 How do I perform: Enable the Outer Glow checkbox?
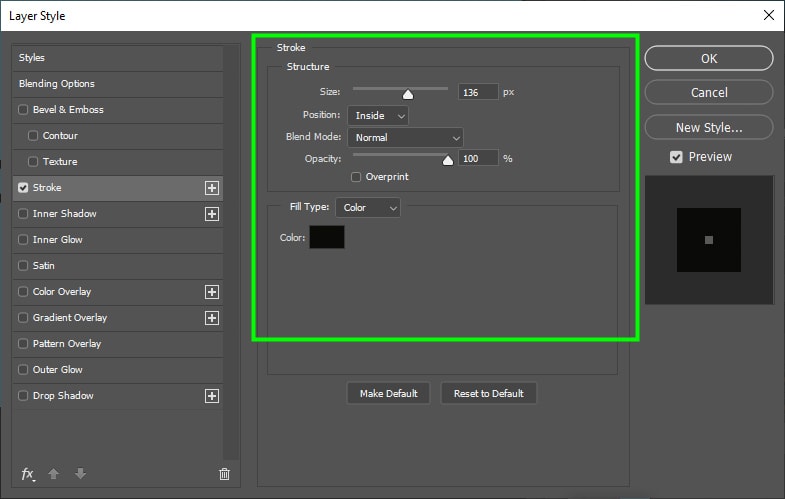pos(23,370)
